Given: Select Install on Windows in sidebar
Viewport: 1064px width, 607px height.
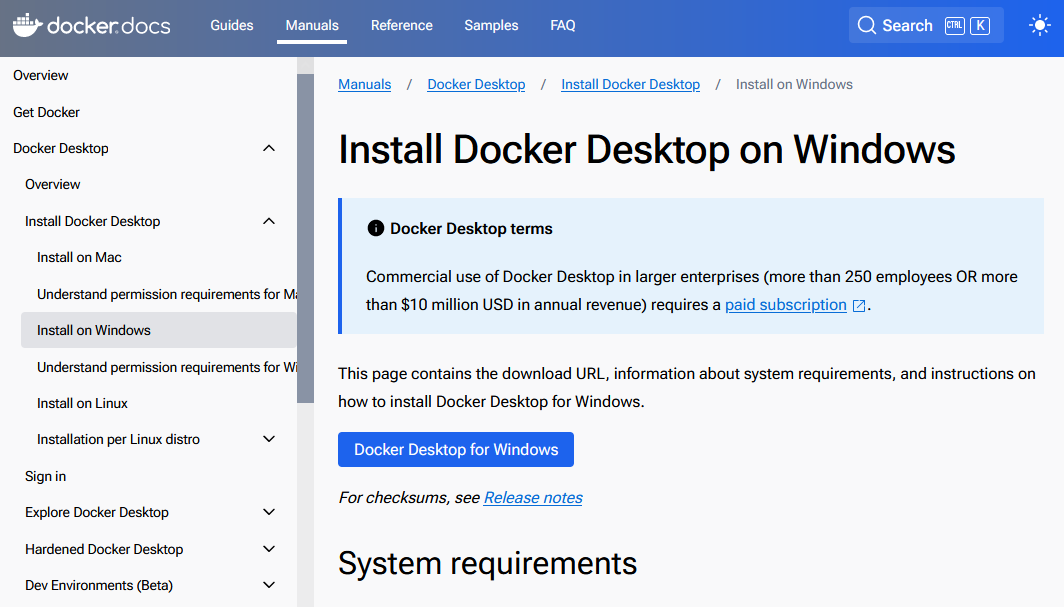Looking at the screenshot, I should [x=159, y=330].
